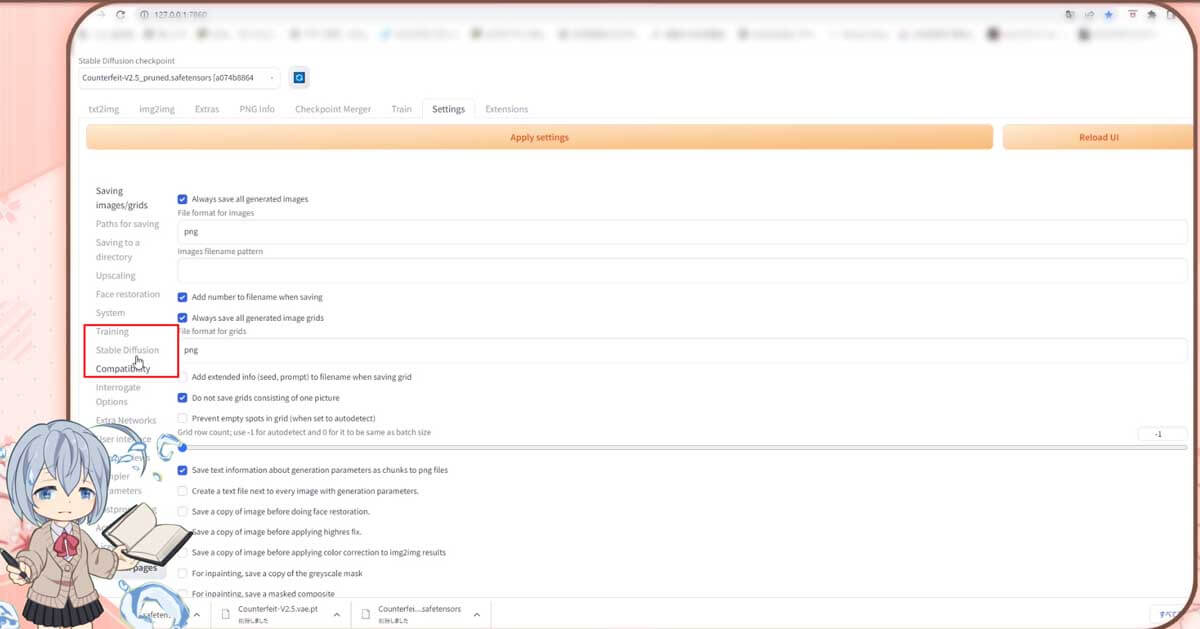Expand menu arrow for Counterfeit-V2.5.vae.pt download
This screenshot has width=1200, height=629.
pos(337,614)
